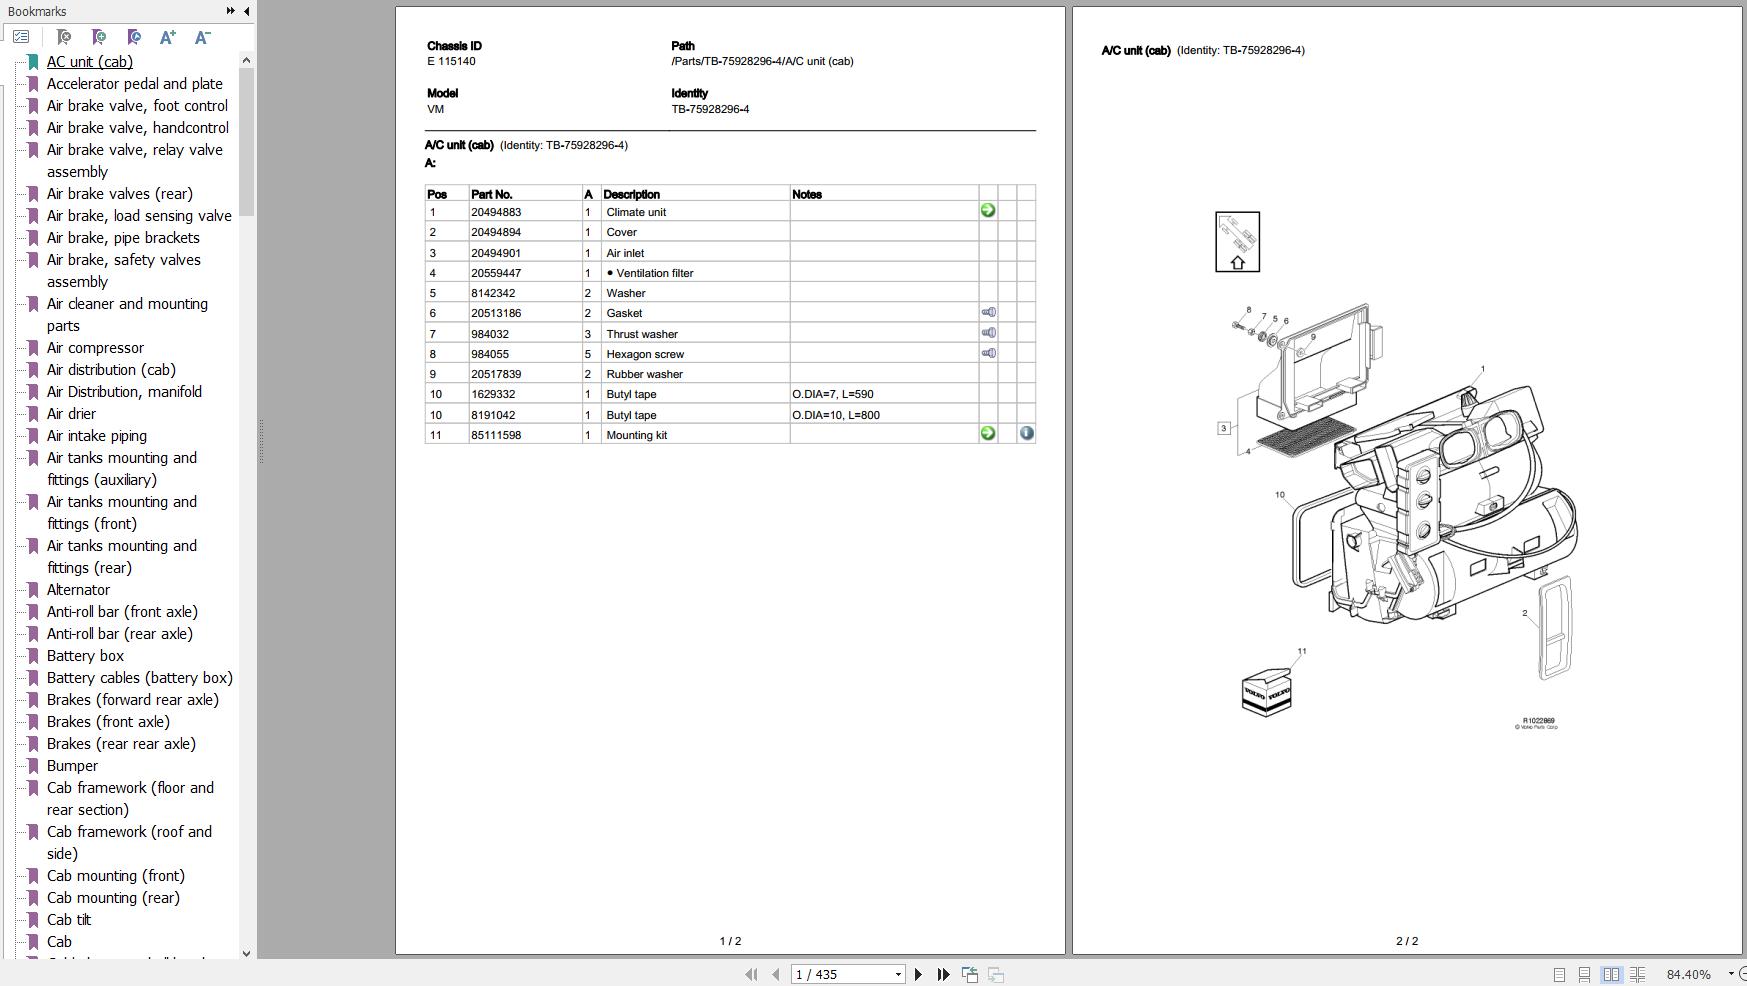Image resolution: width=1747 pixels, height=986 pixels.
Task: Switch to single page view
Action: [1559, 974]
